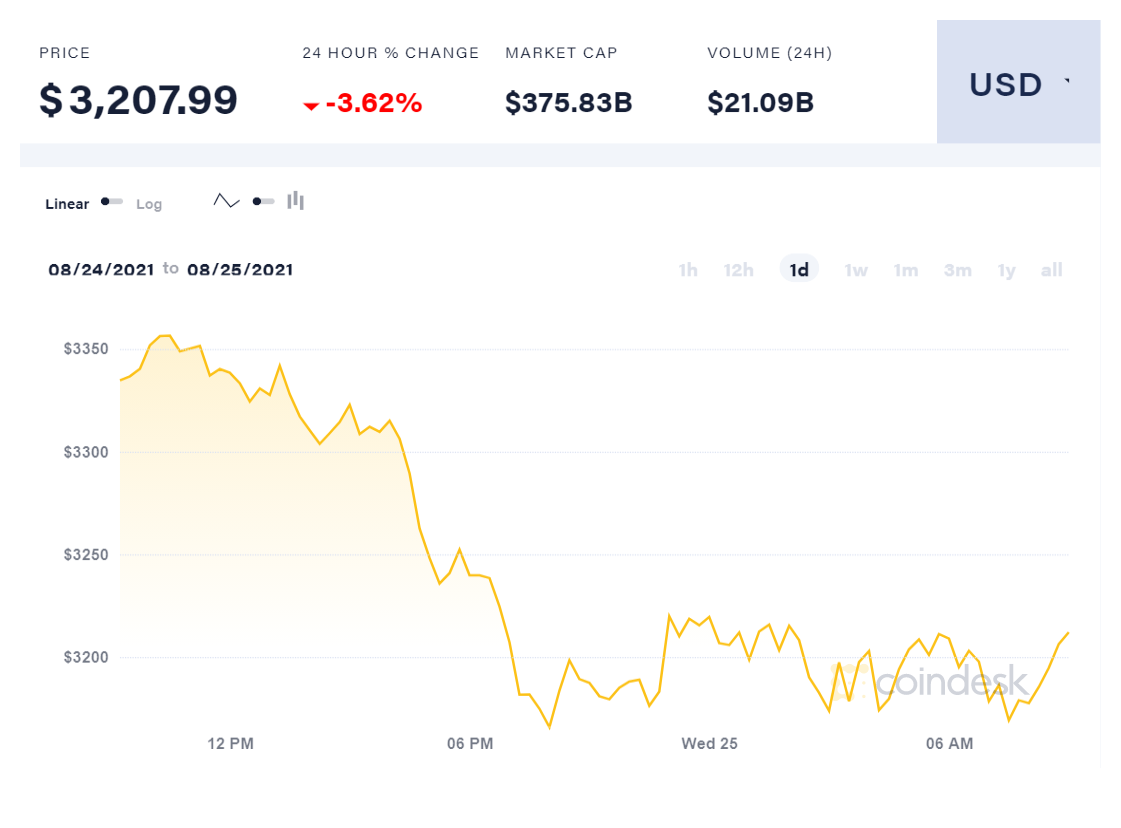Open the USD currency dropdown

(x=1018, y=85)
